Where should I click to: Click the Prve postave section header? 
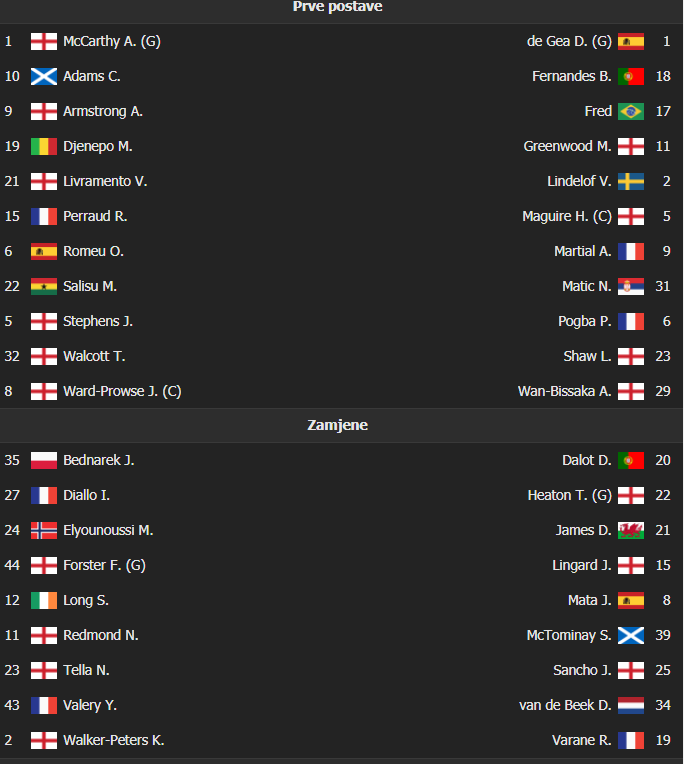[338, 6]
